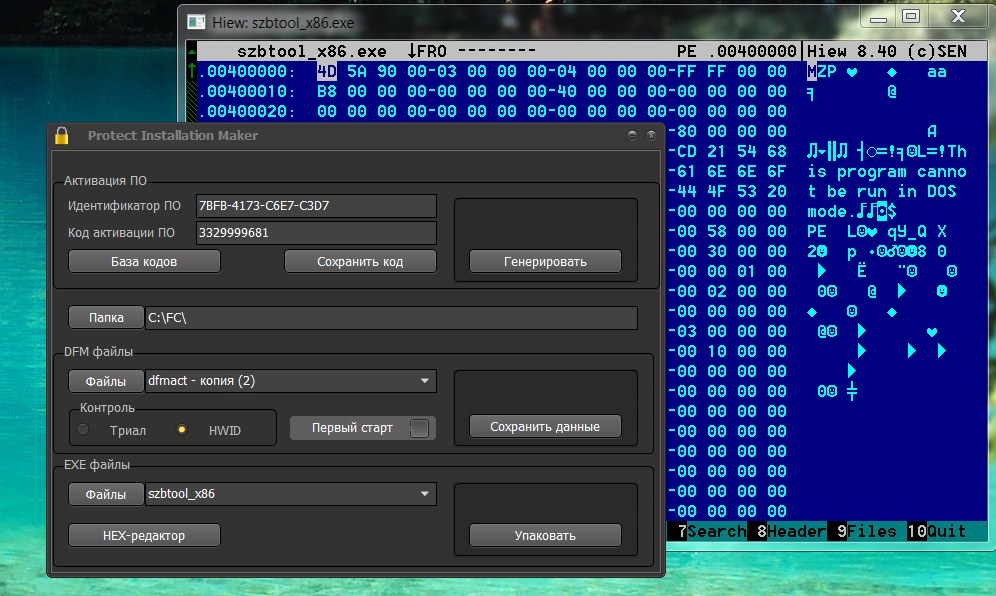Click address .00400010 in Hiew
996x596 pixels.
tap(246, 91)
